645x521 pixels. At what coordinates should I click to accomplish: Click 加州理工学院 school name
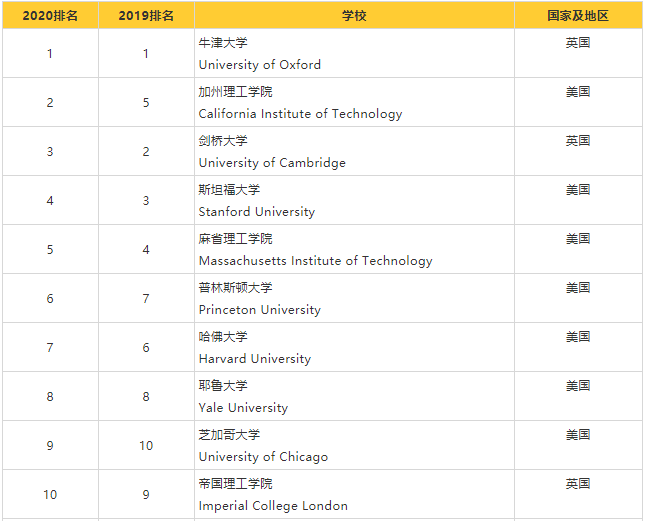tap(235, 92)
